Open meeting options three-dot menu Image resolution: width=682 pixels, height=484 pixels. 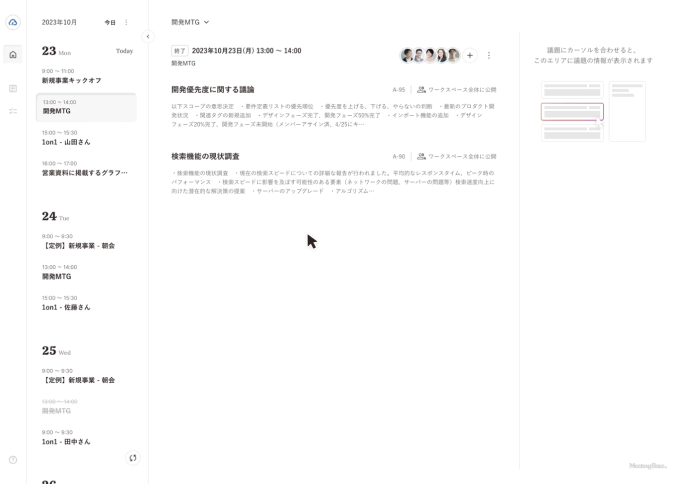click(x=489, y=56)
